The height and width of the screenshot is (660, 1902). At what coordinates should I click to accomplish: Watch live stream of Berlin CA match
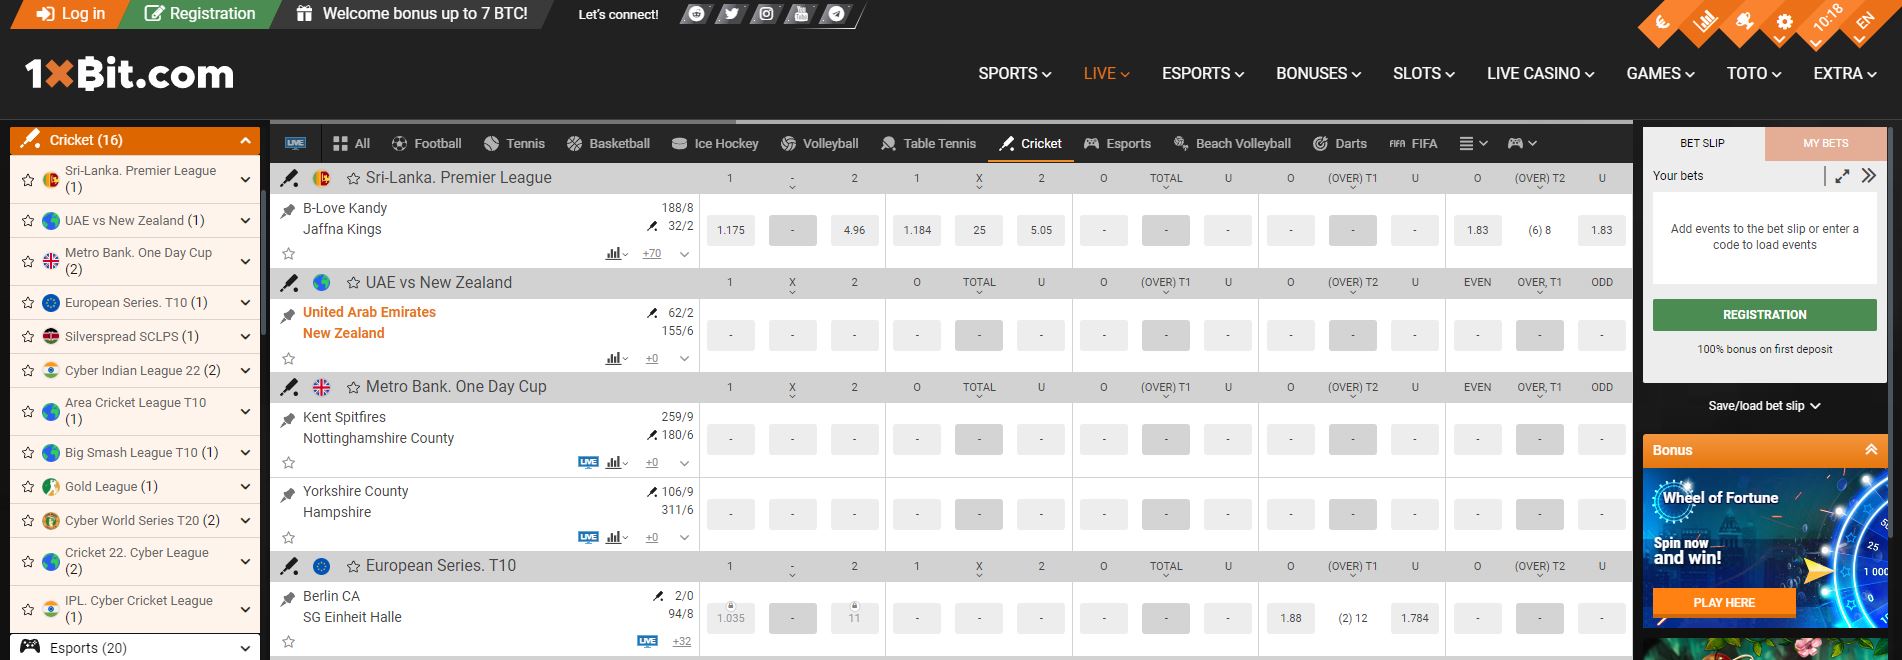[x=647, y=641]
